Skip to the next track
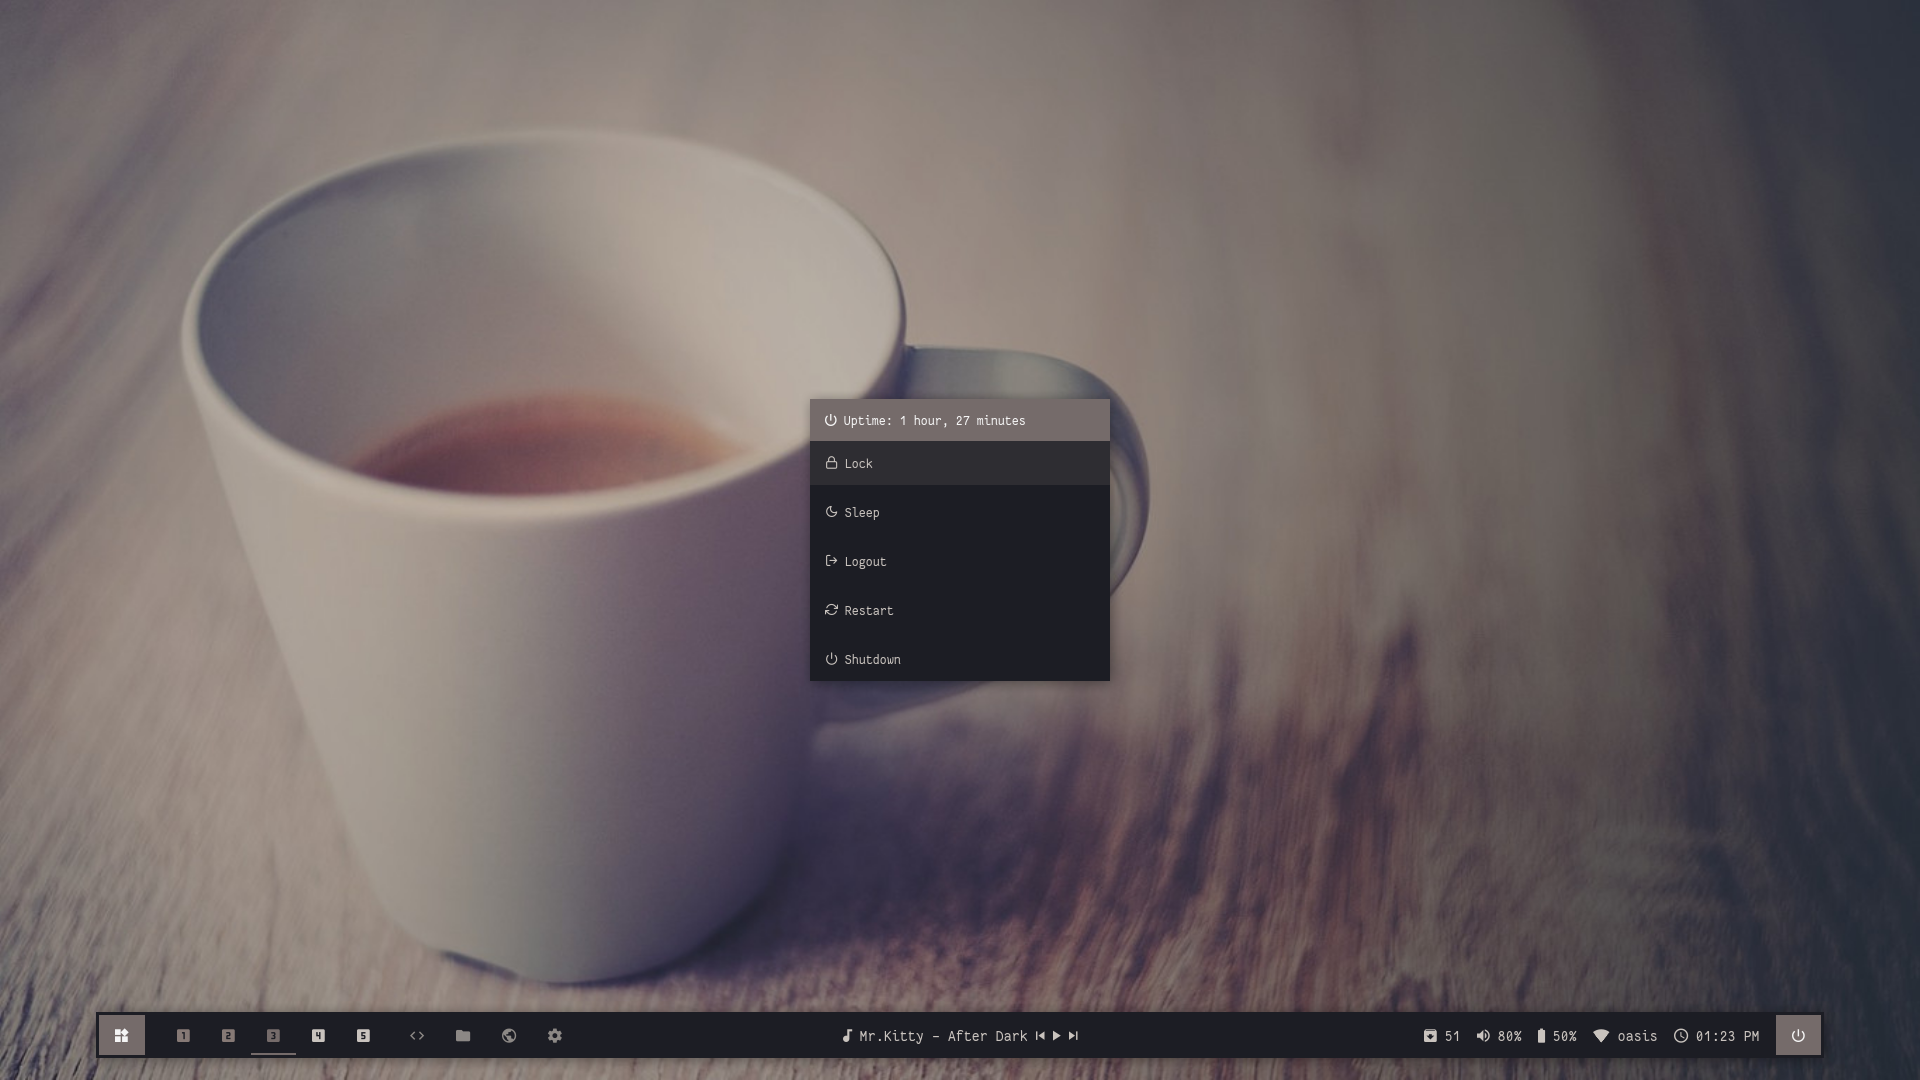The height and width of the screenshot is (1080, 1920). 1073,1036
